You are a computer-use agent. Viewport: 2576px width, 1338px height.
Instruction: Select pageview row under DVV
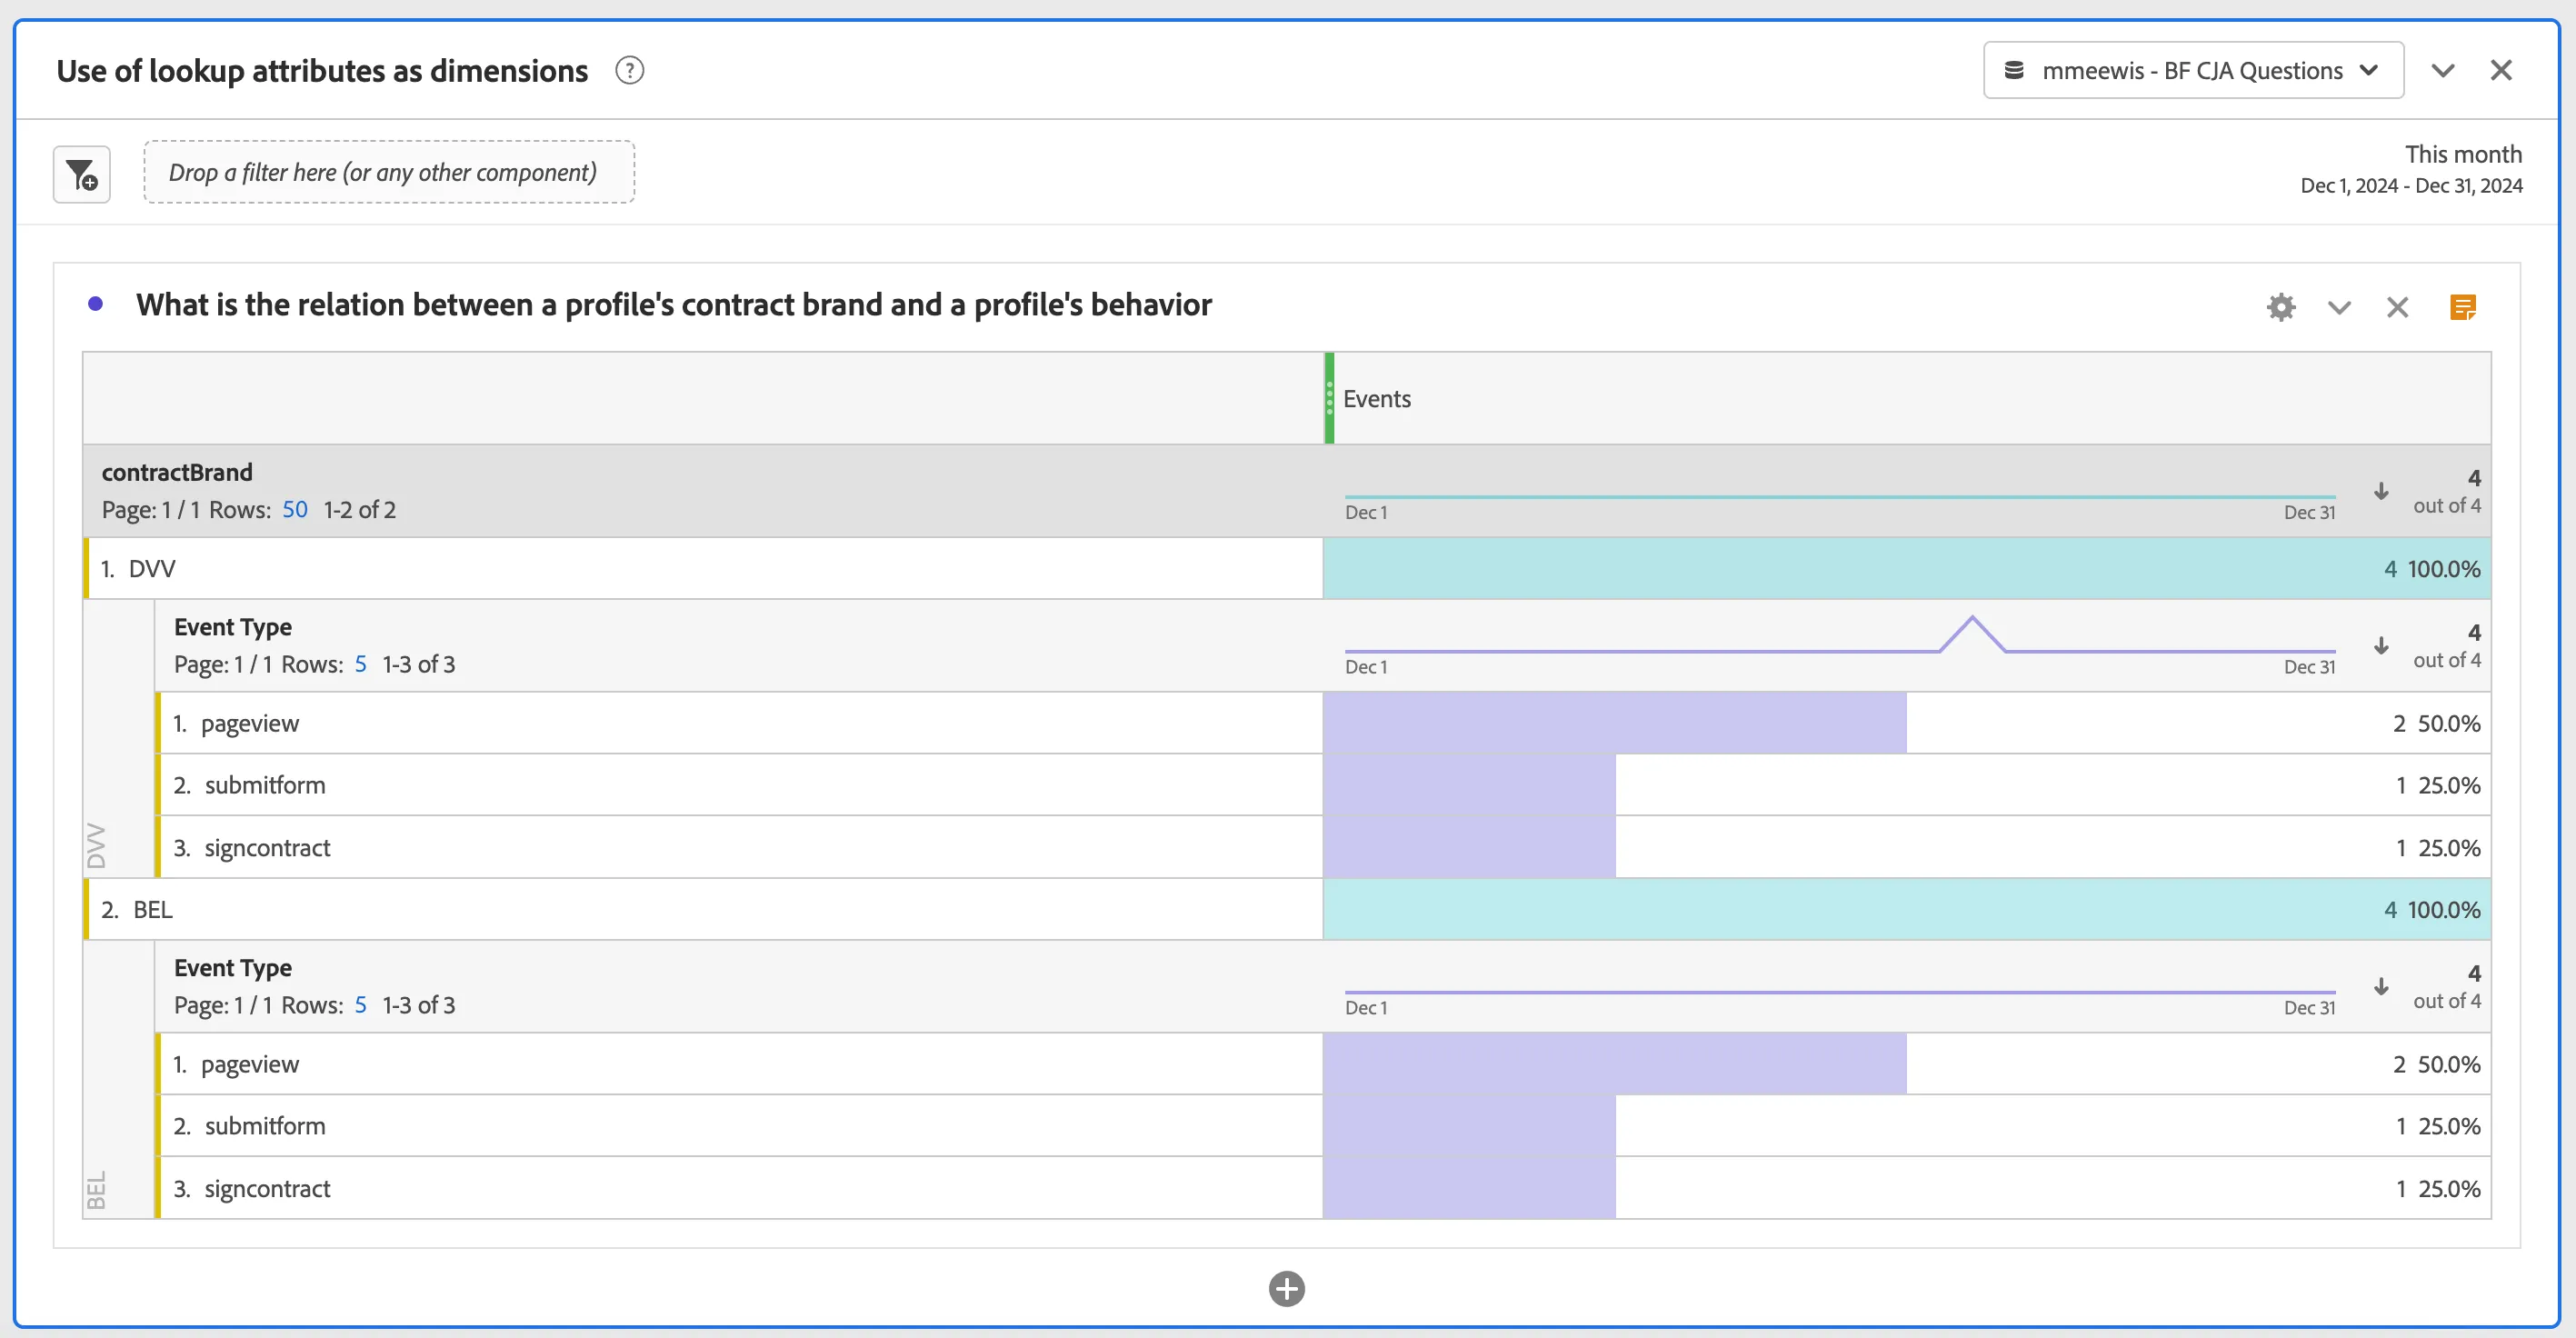[x=740, y=723]
